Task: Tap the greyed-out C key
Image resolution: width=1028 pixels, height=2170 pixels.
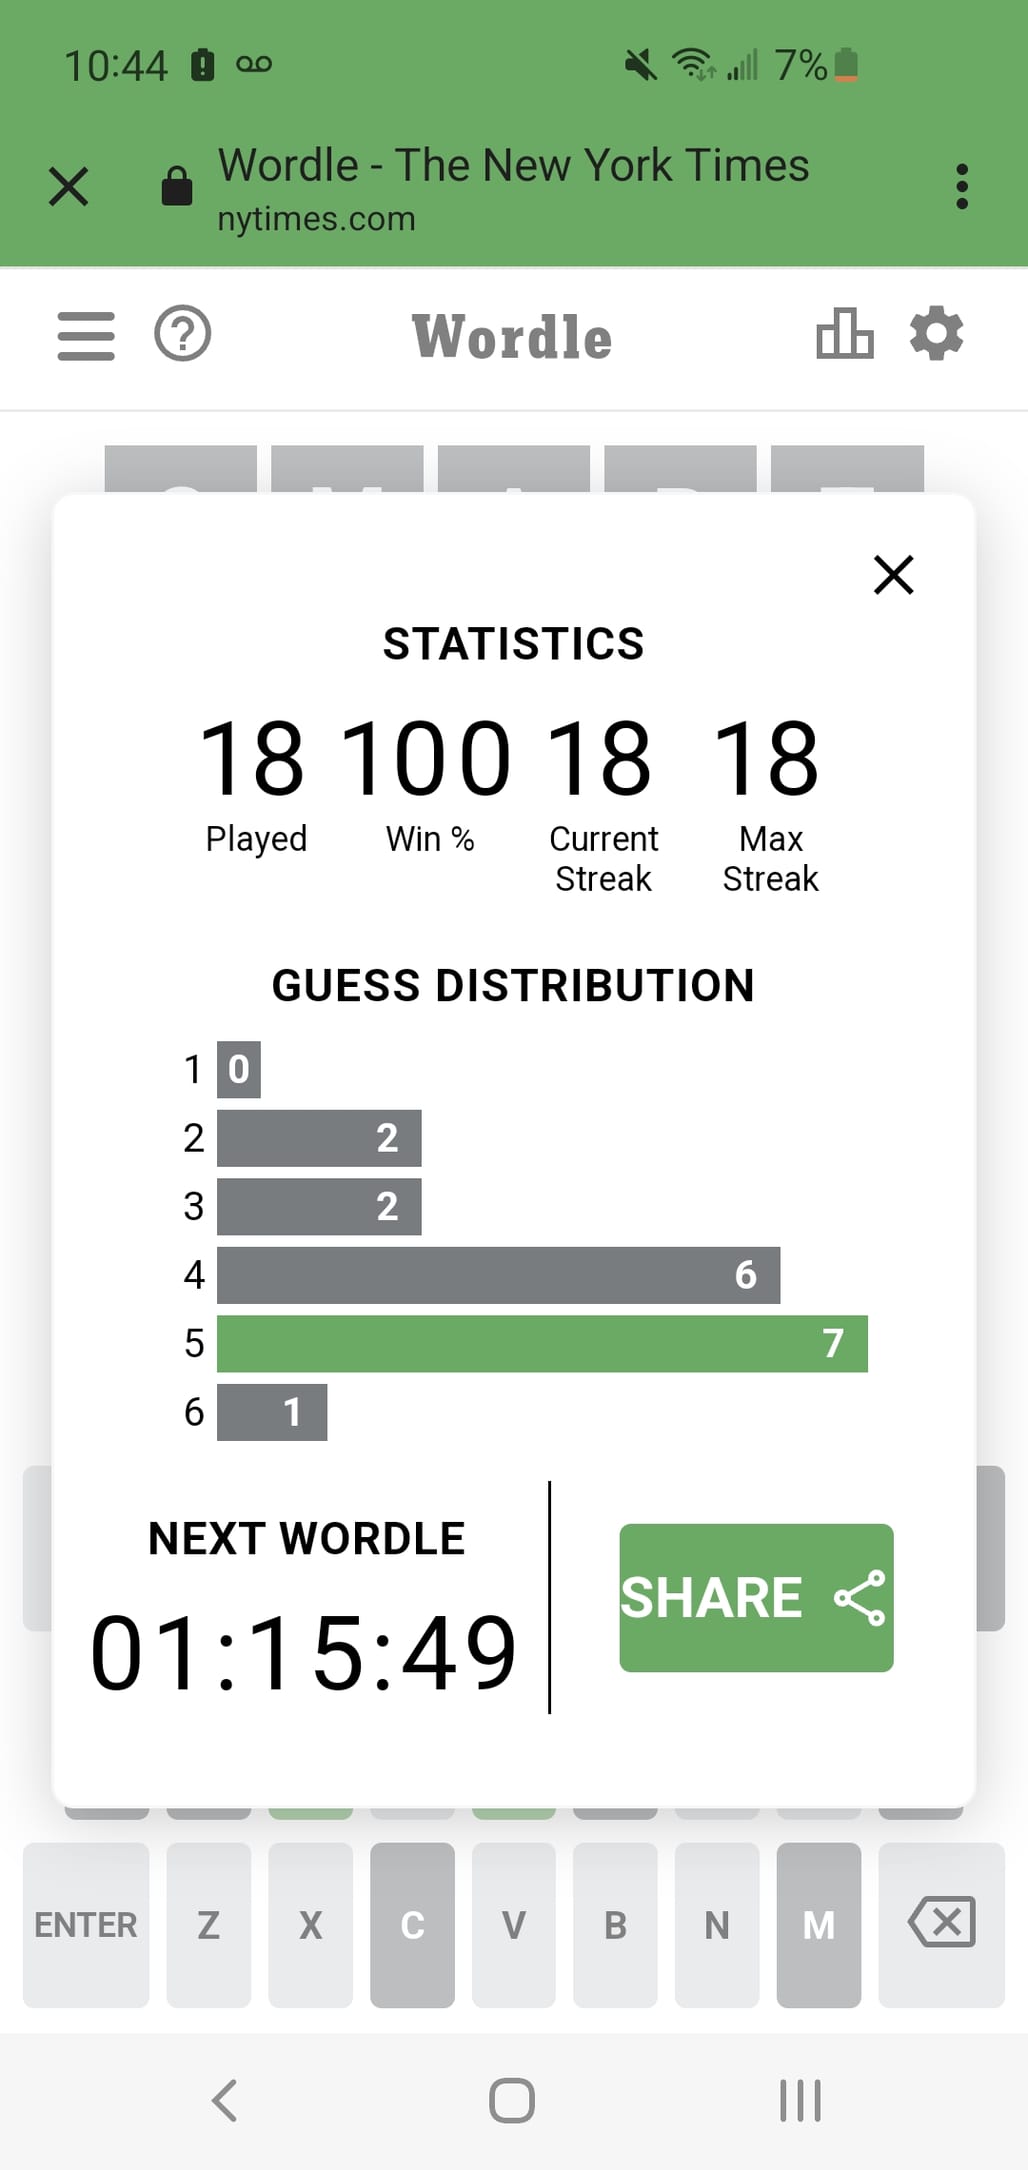Action: pos(413,1924)
